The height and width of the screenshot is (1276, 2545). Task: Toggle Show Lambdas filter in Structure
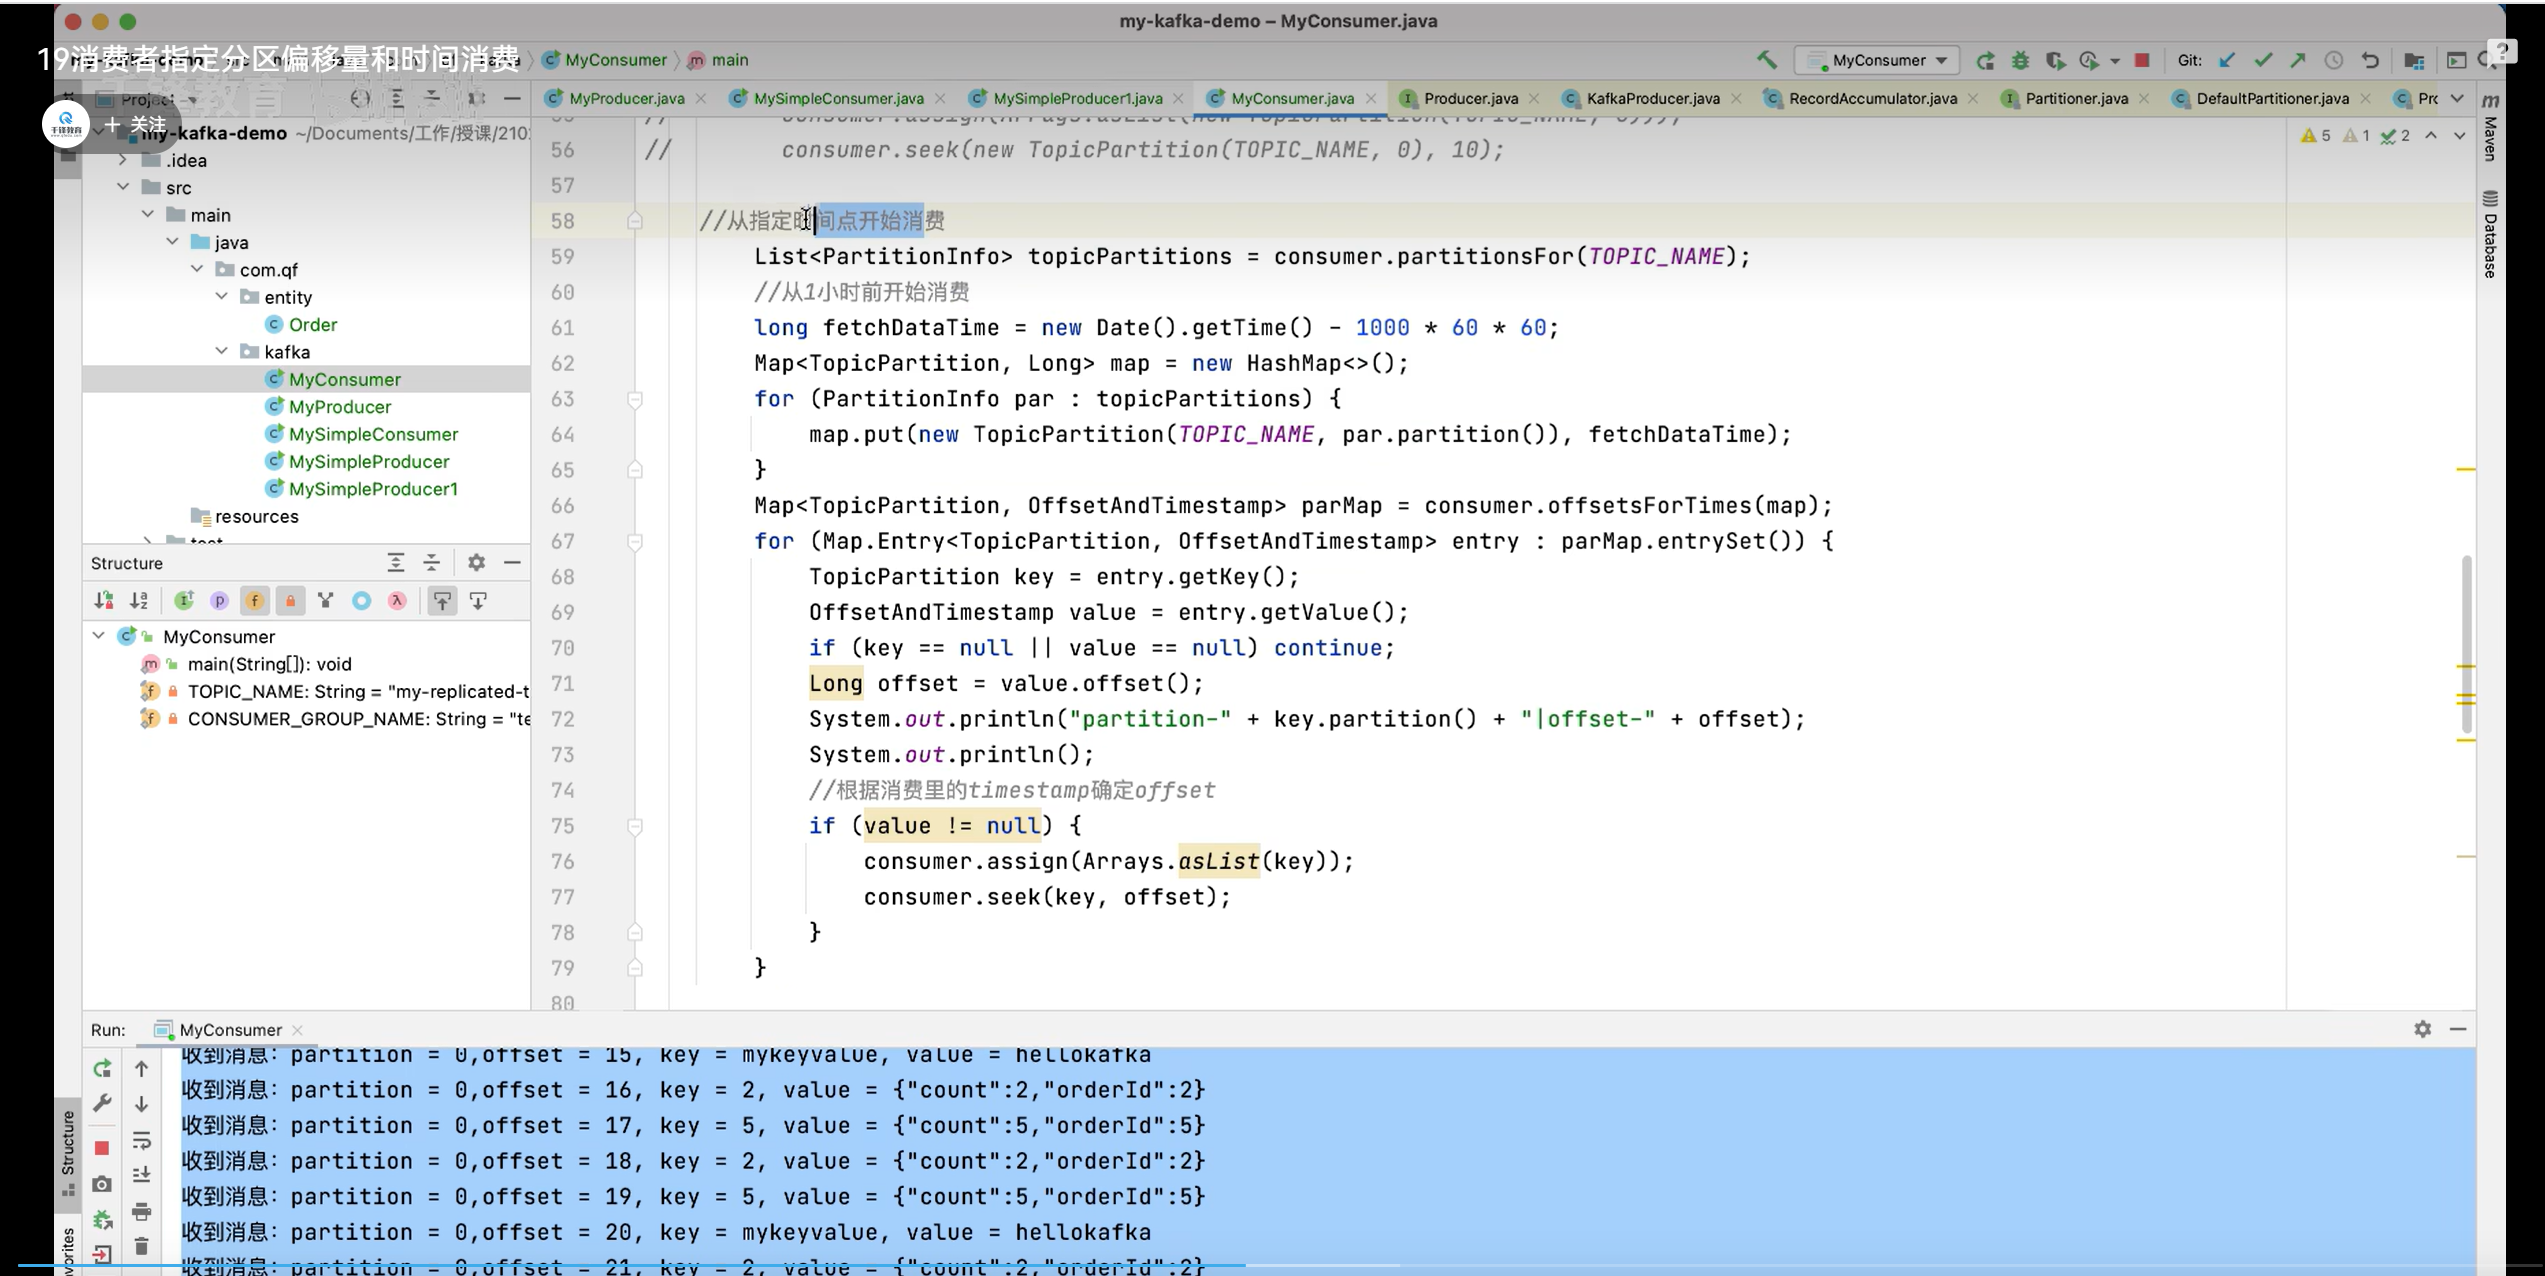tap(397, 600)
